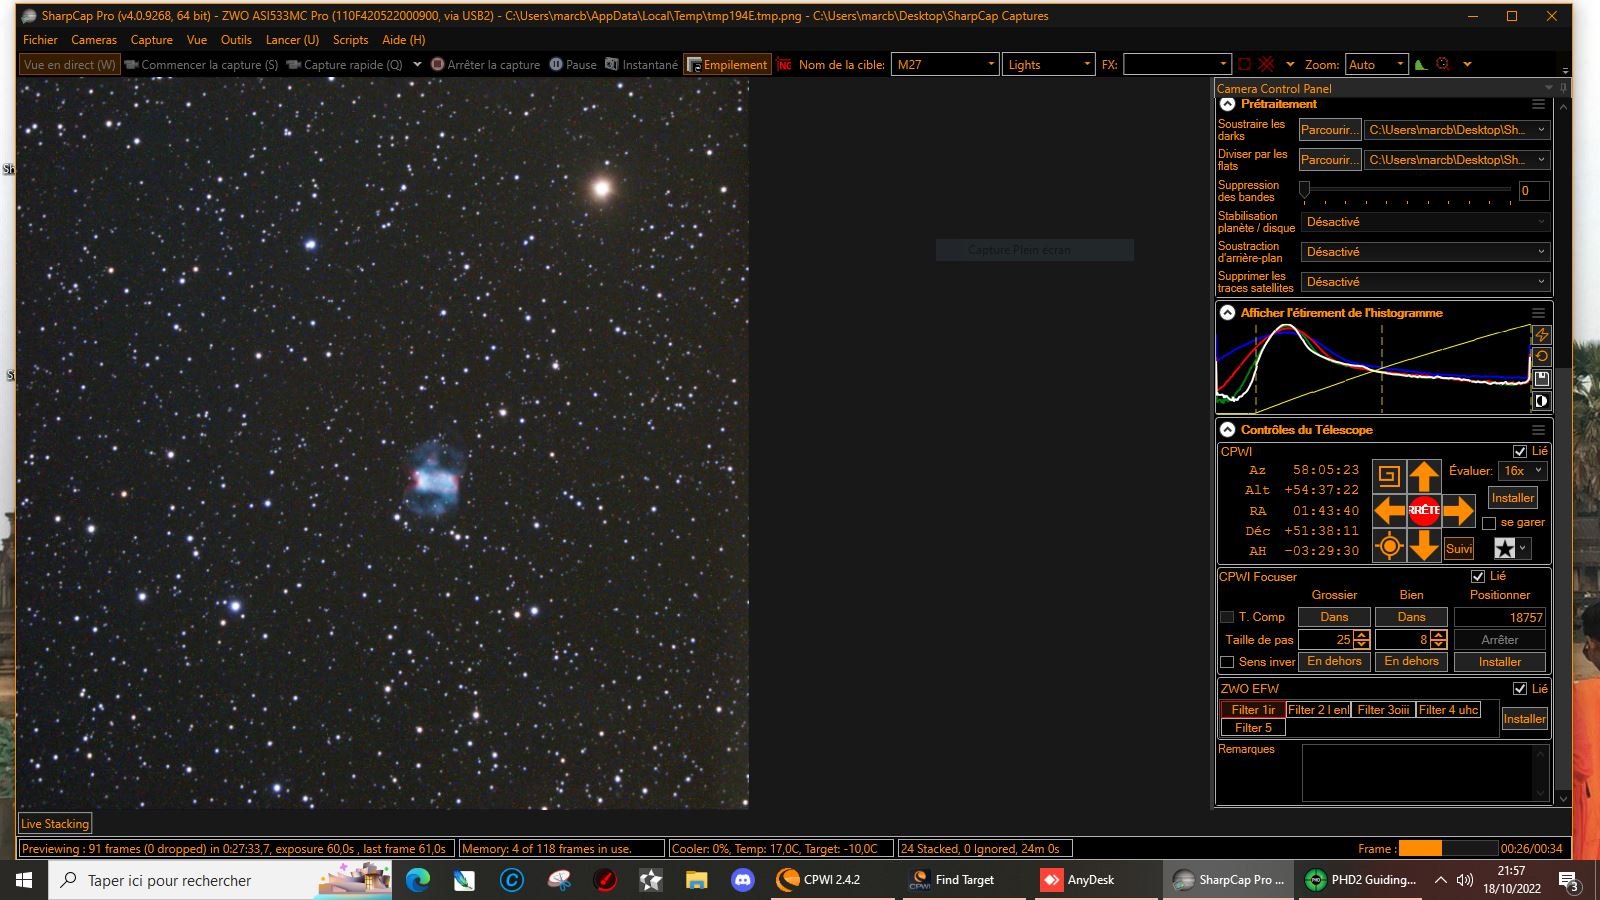Open Discord from the Windows taskbar
Viewport: 1600px width, 900px height.
click(742, 880)
